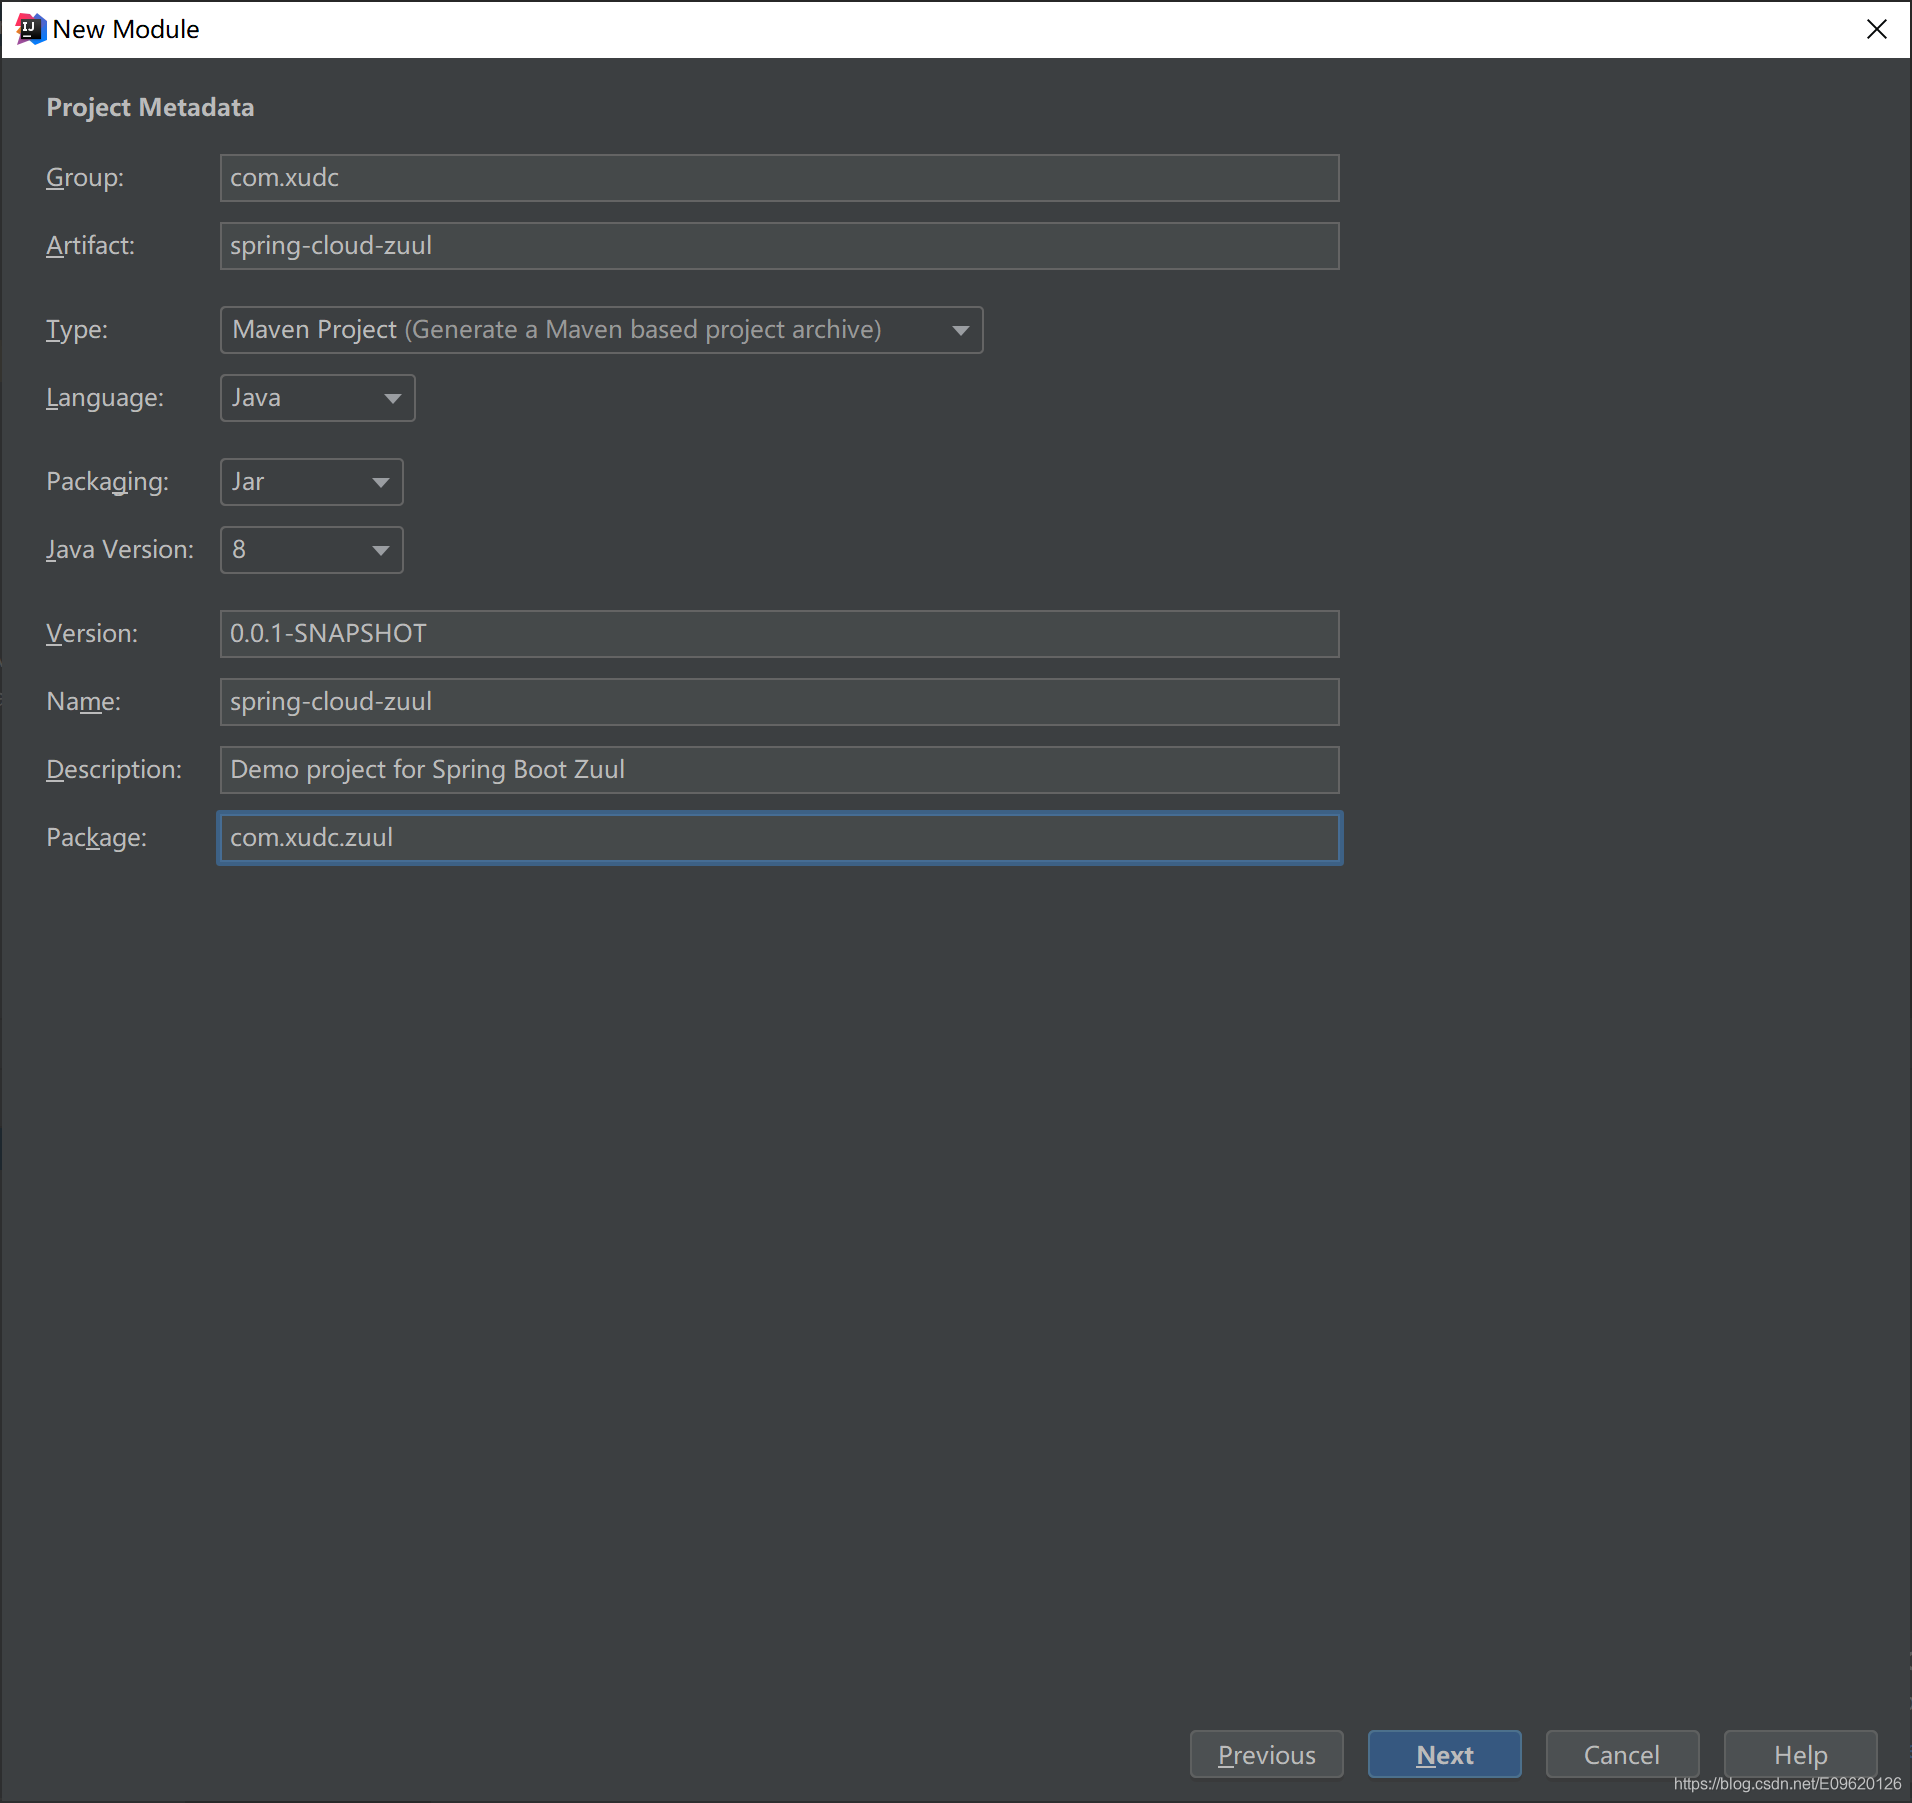Click the Version label
Viewport: 1912px width, 1803px height.
coord(92,634)
